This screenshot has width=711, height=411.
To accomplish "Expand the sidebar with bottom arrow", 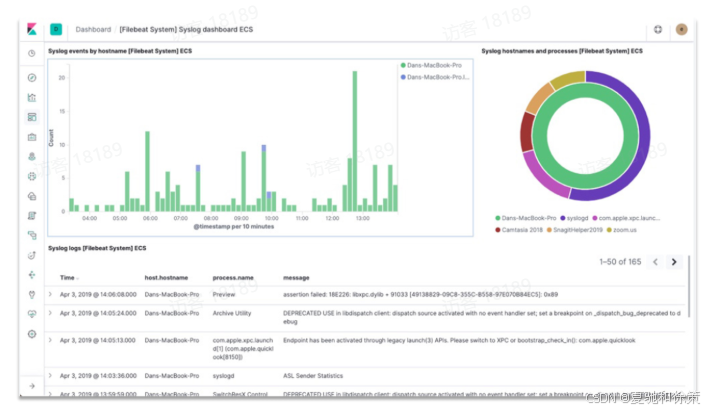I will pyautogui.click(x=32, y=386).
